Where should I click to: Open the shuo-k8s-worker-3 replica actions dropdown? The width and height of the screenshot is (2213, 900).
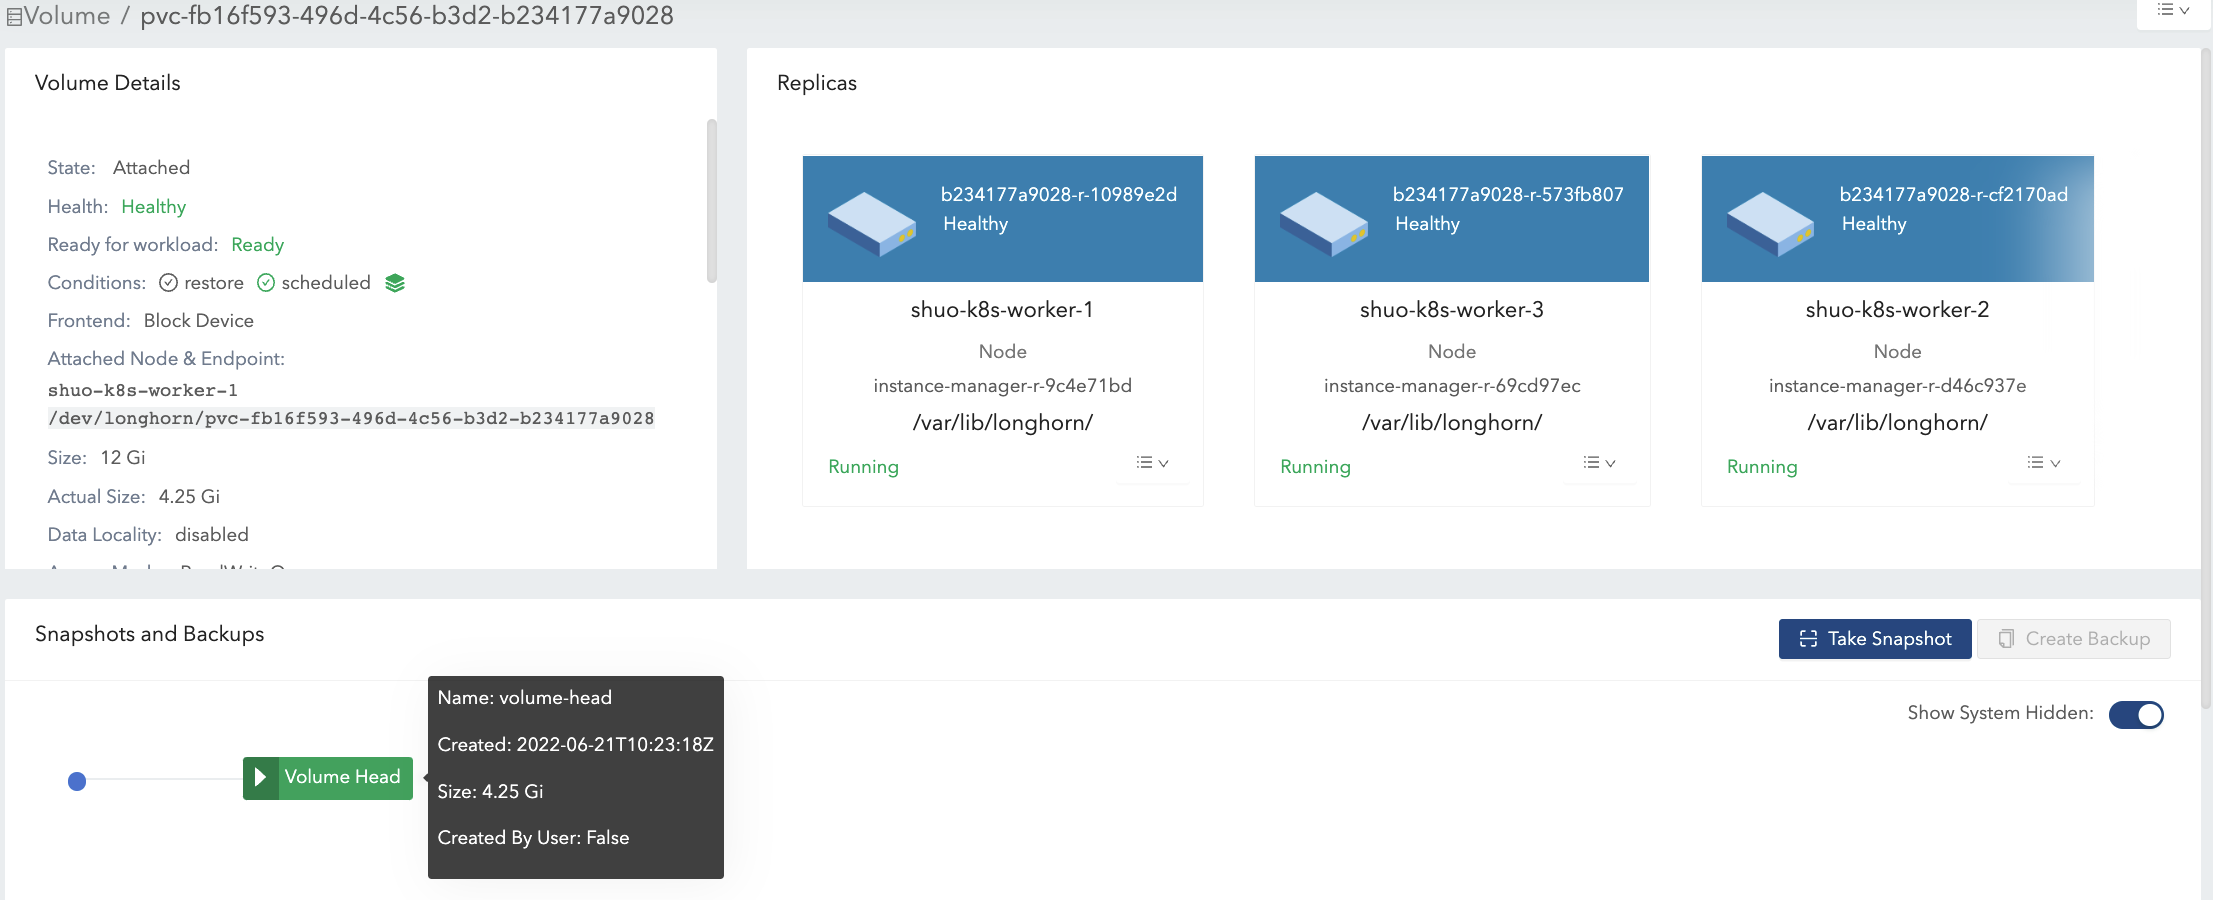1599,463
